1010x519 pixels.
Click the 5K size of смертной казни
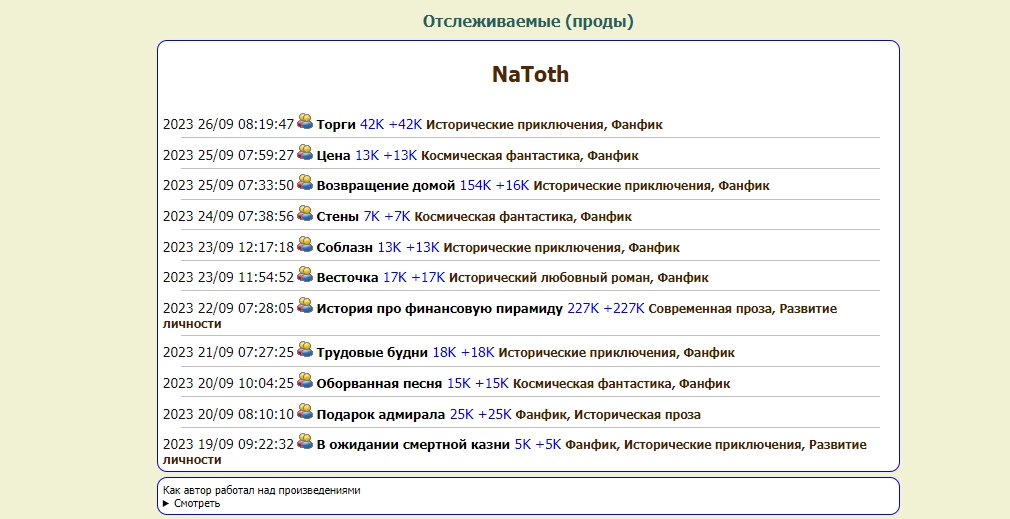[522, 444]
